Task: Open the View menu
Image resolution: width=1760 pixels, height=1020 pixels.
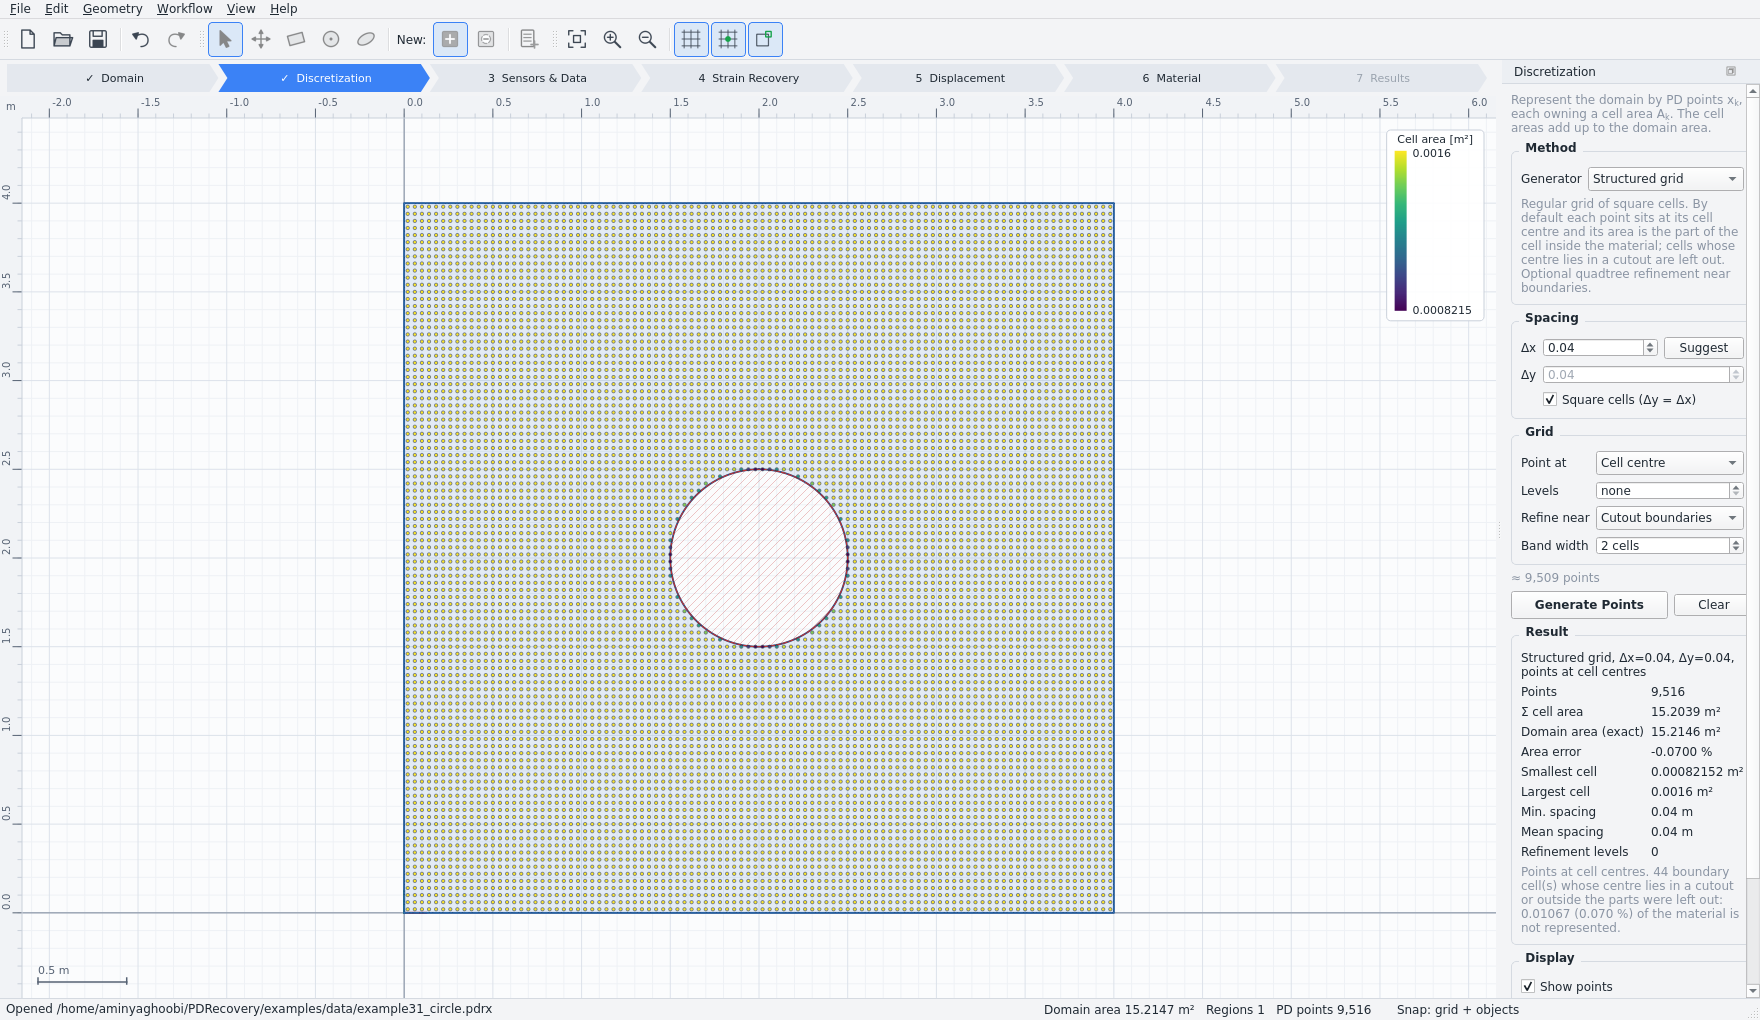Action: [241, 8]
